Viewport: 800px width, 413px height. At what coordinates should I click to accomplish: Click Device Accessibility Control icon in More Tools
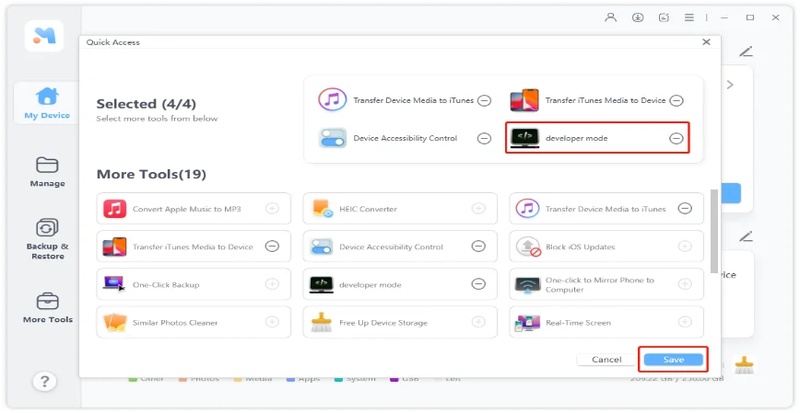pos(321,247)
